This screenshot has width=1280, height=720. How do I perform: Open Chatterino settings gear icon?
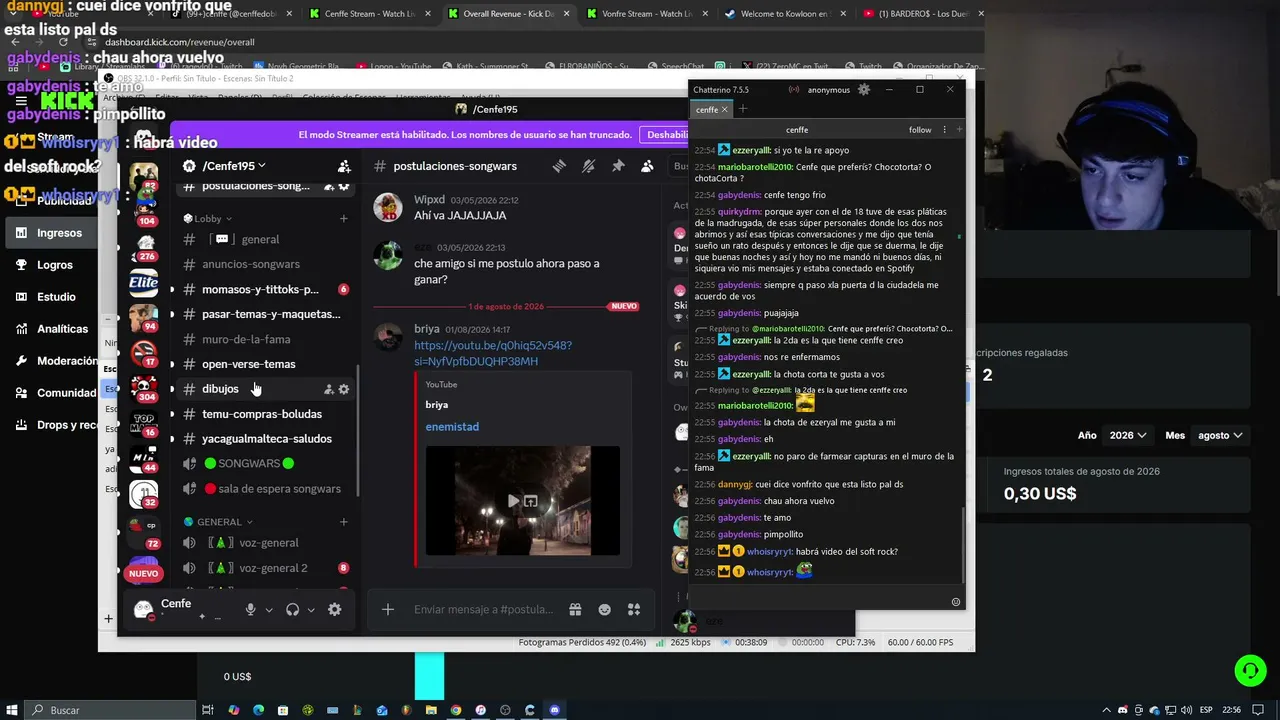click(x=864, y=90)
